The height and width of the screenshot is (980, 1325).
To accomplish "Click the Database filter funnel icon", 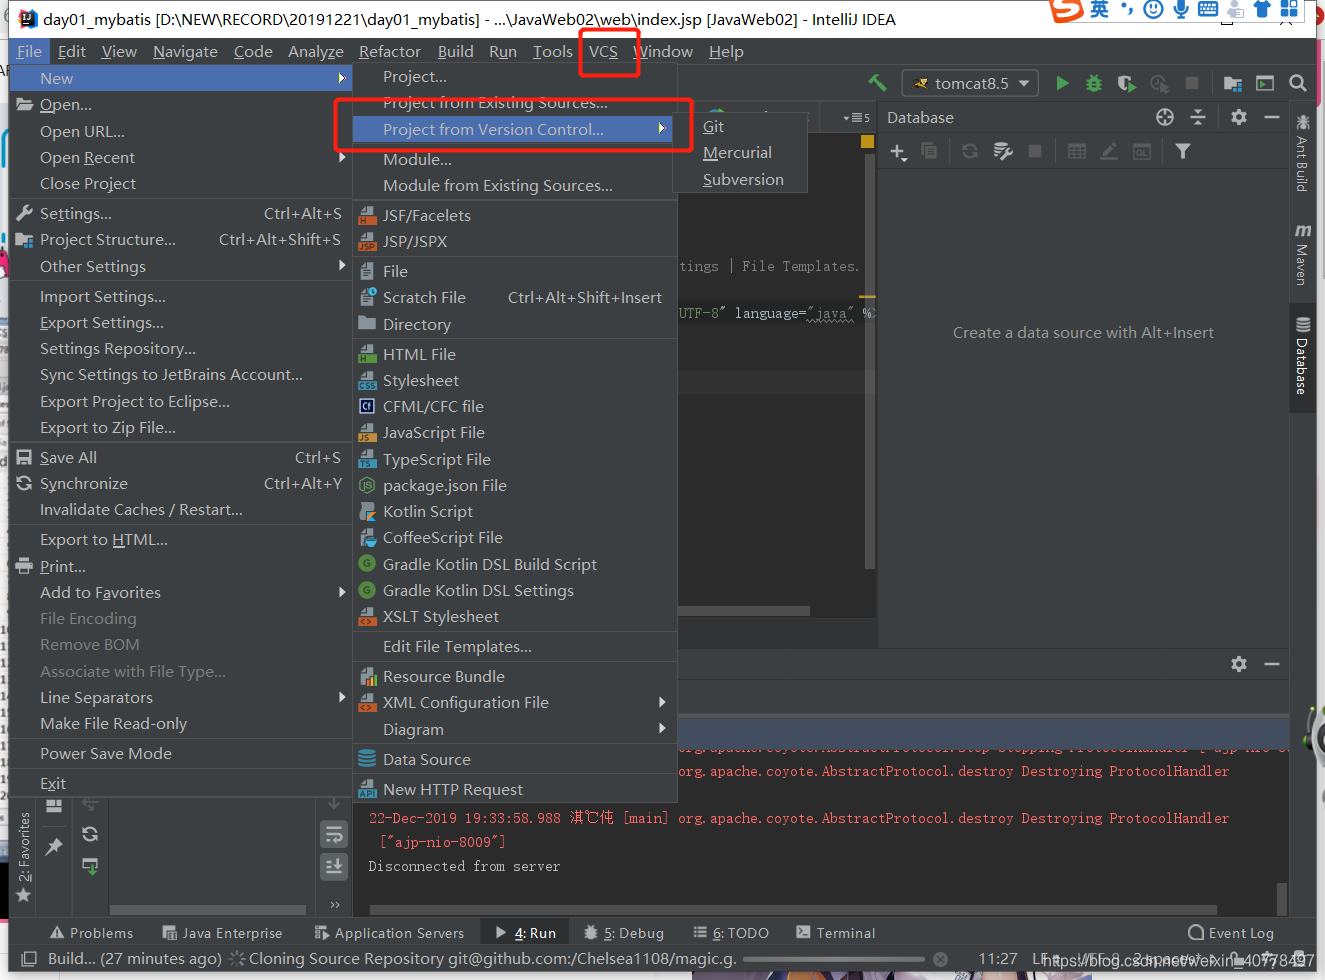I will click(1183, 151).
